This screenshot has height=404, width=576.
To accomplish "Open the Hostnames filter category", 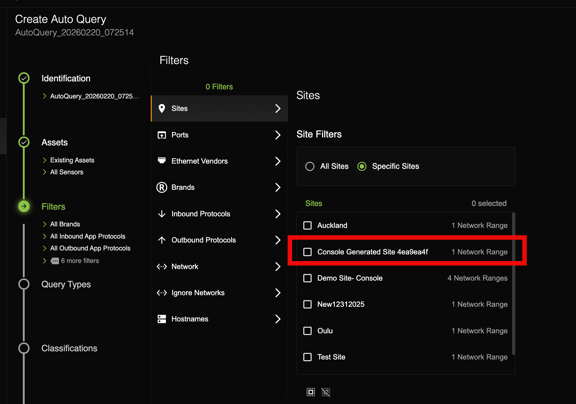I will click(x=219, y=319).
